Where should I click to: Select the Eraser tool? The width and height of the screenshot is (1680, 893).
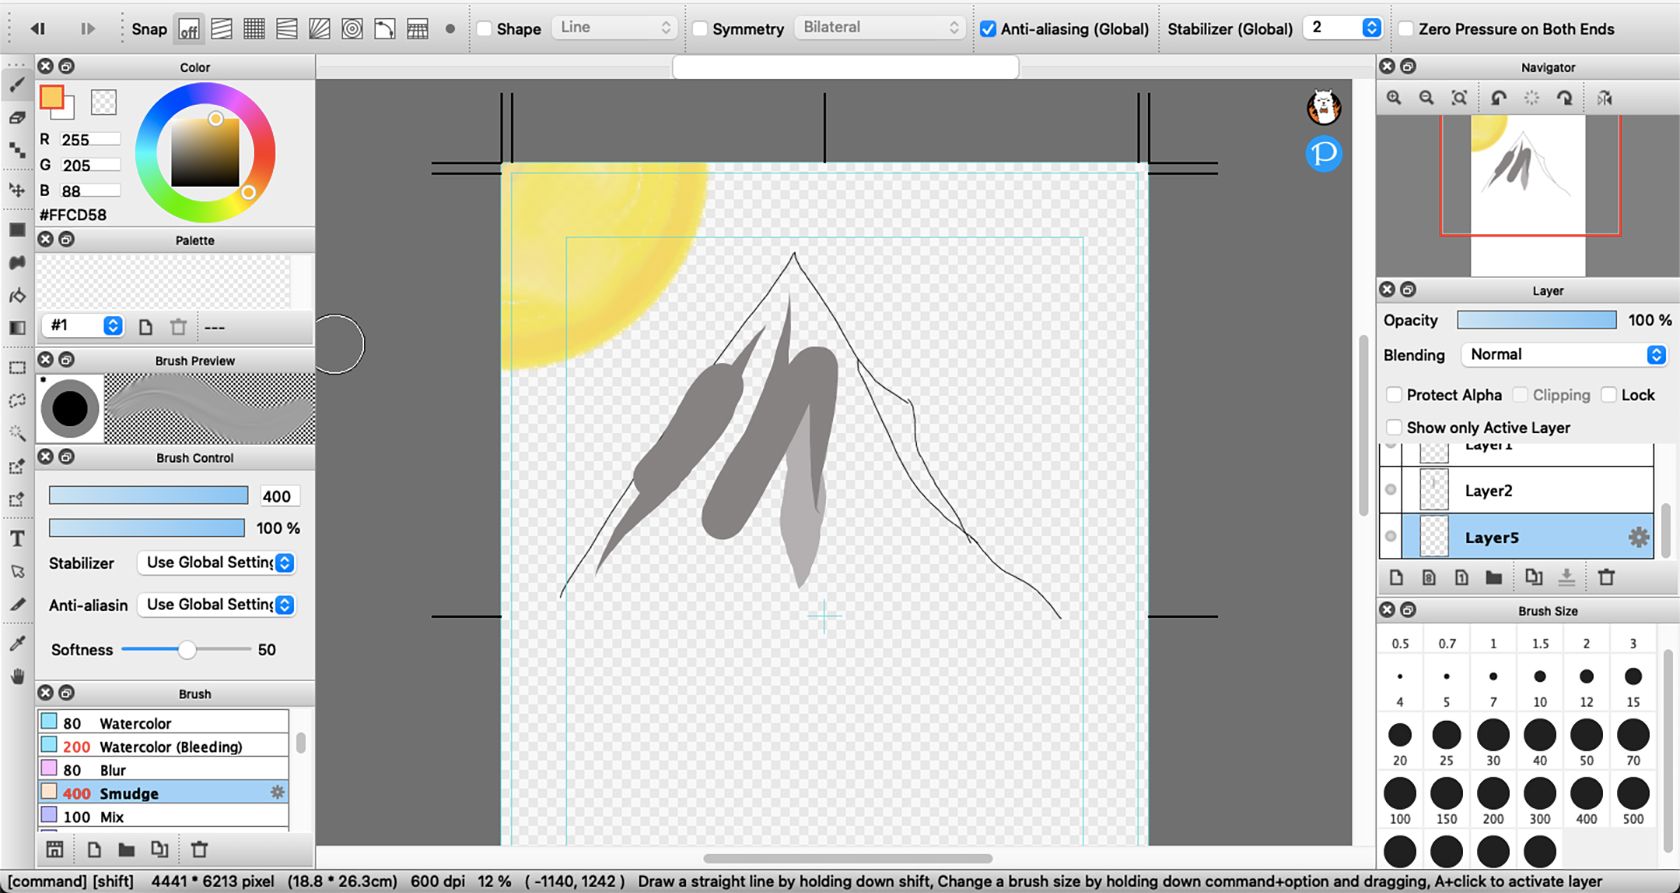(x=17, y=118)
